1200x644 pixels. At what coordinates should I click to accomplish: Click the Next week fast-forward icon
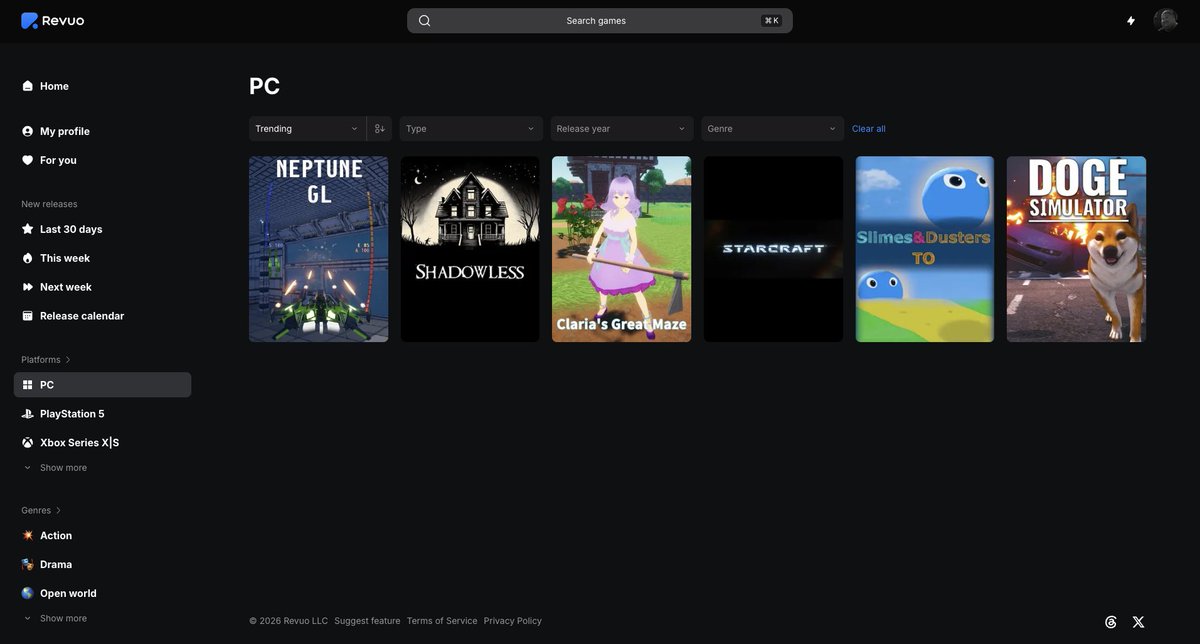coord(27,287)
